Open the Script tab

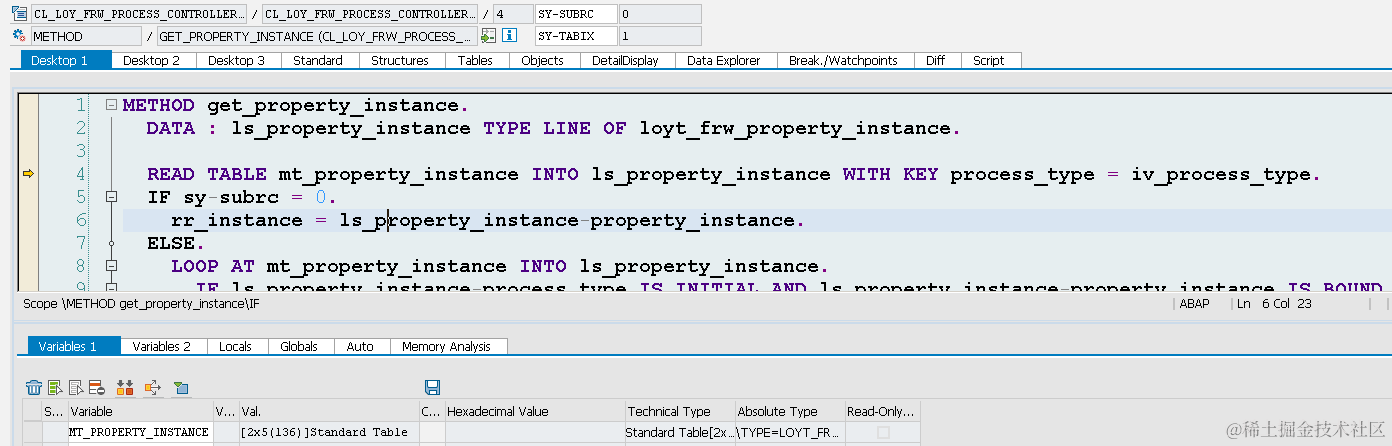point(989,60)
